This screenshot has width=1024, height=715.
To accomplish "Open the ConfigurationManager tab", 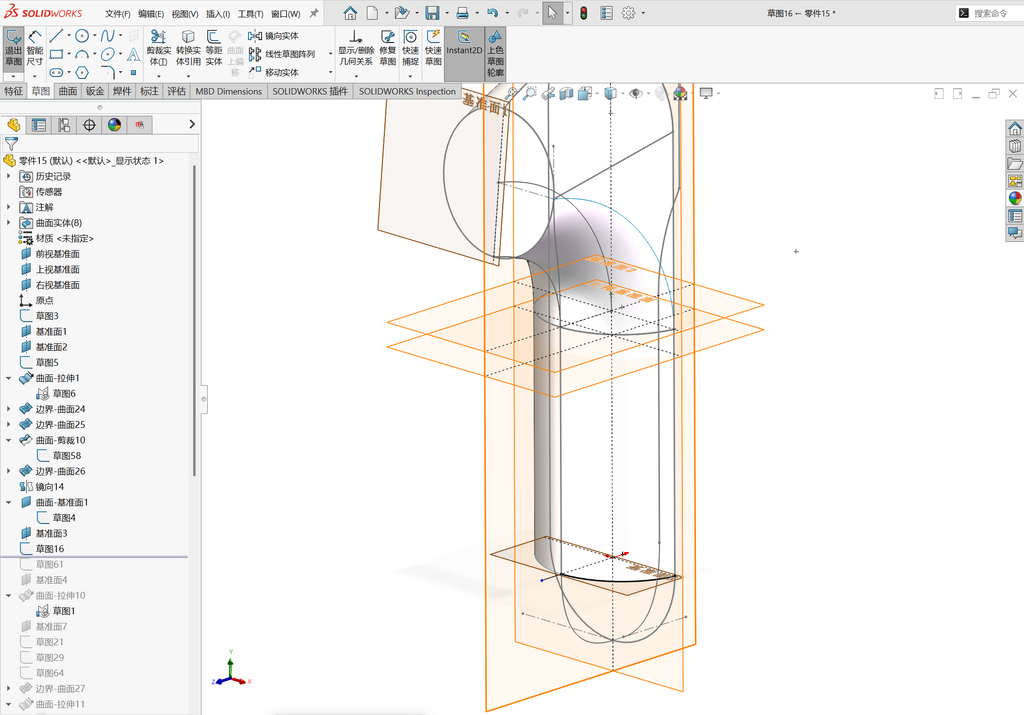I will (x=64, y=125).
